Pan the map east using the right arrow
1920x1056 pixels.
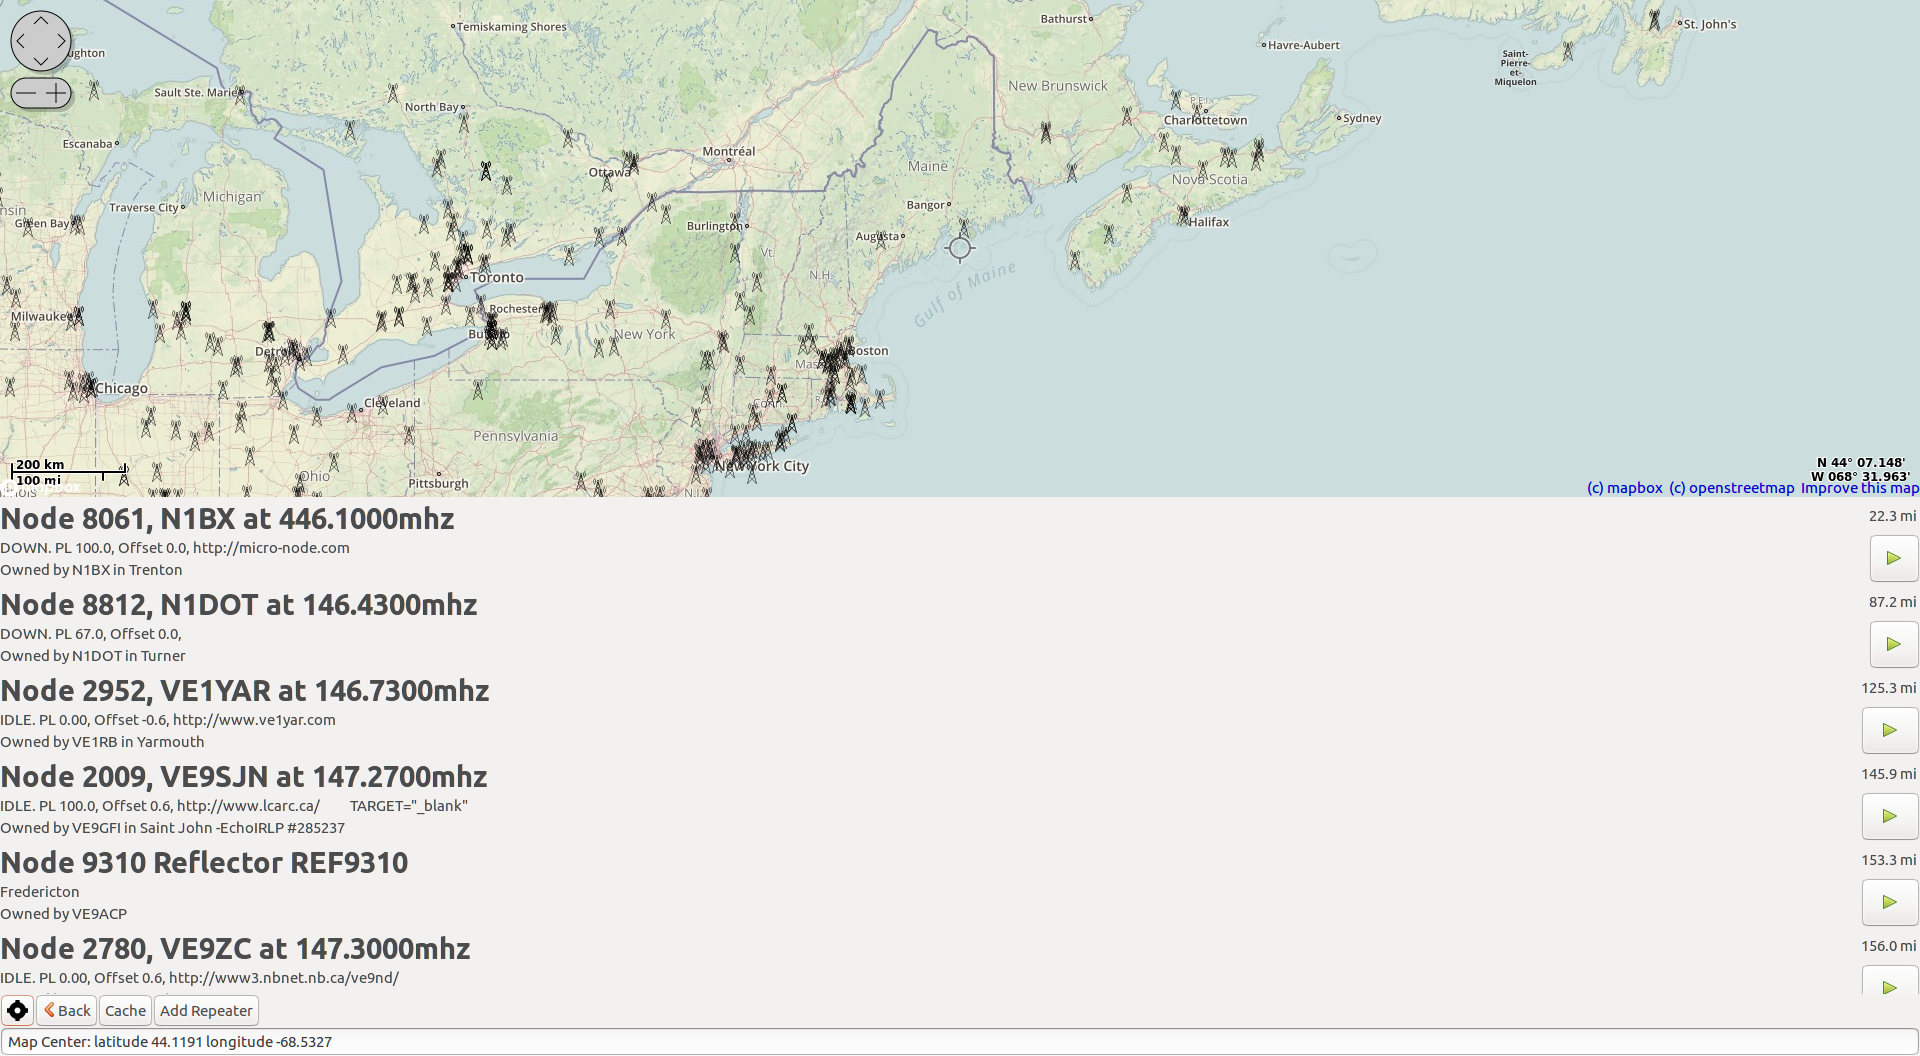[x=64, y=41]
